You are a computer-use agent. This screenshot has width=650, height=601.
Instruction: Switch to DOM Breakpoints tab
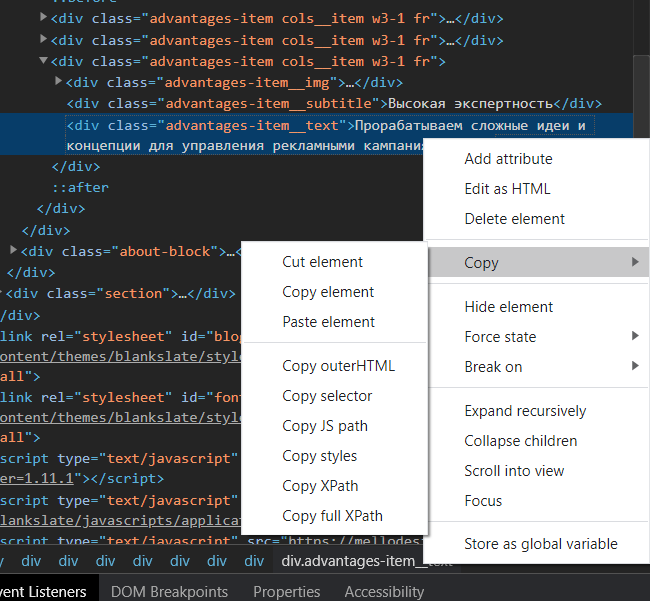click(168, 591)
